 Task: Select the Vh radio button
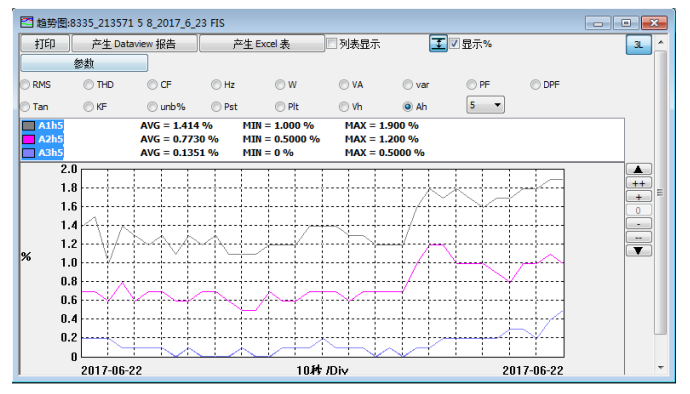(x=344, y=107)
